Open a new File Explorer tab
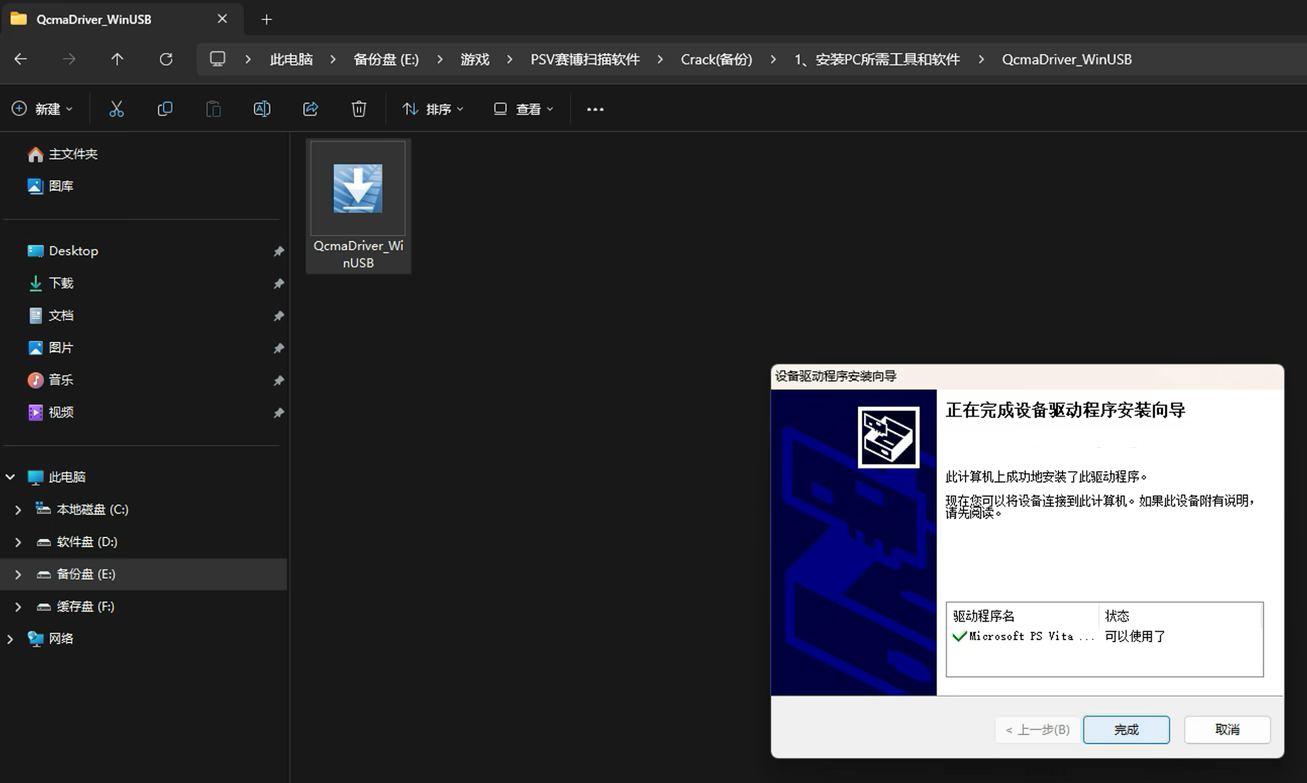The image size is (1307, 783). point(266,19)
